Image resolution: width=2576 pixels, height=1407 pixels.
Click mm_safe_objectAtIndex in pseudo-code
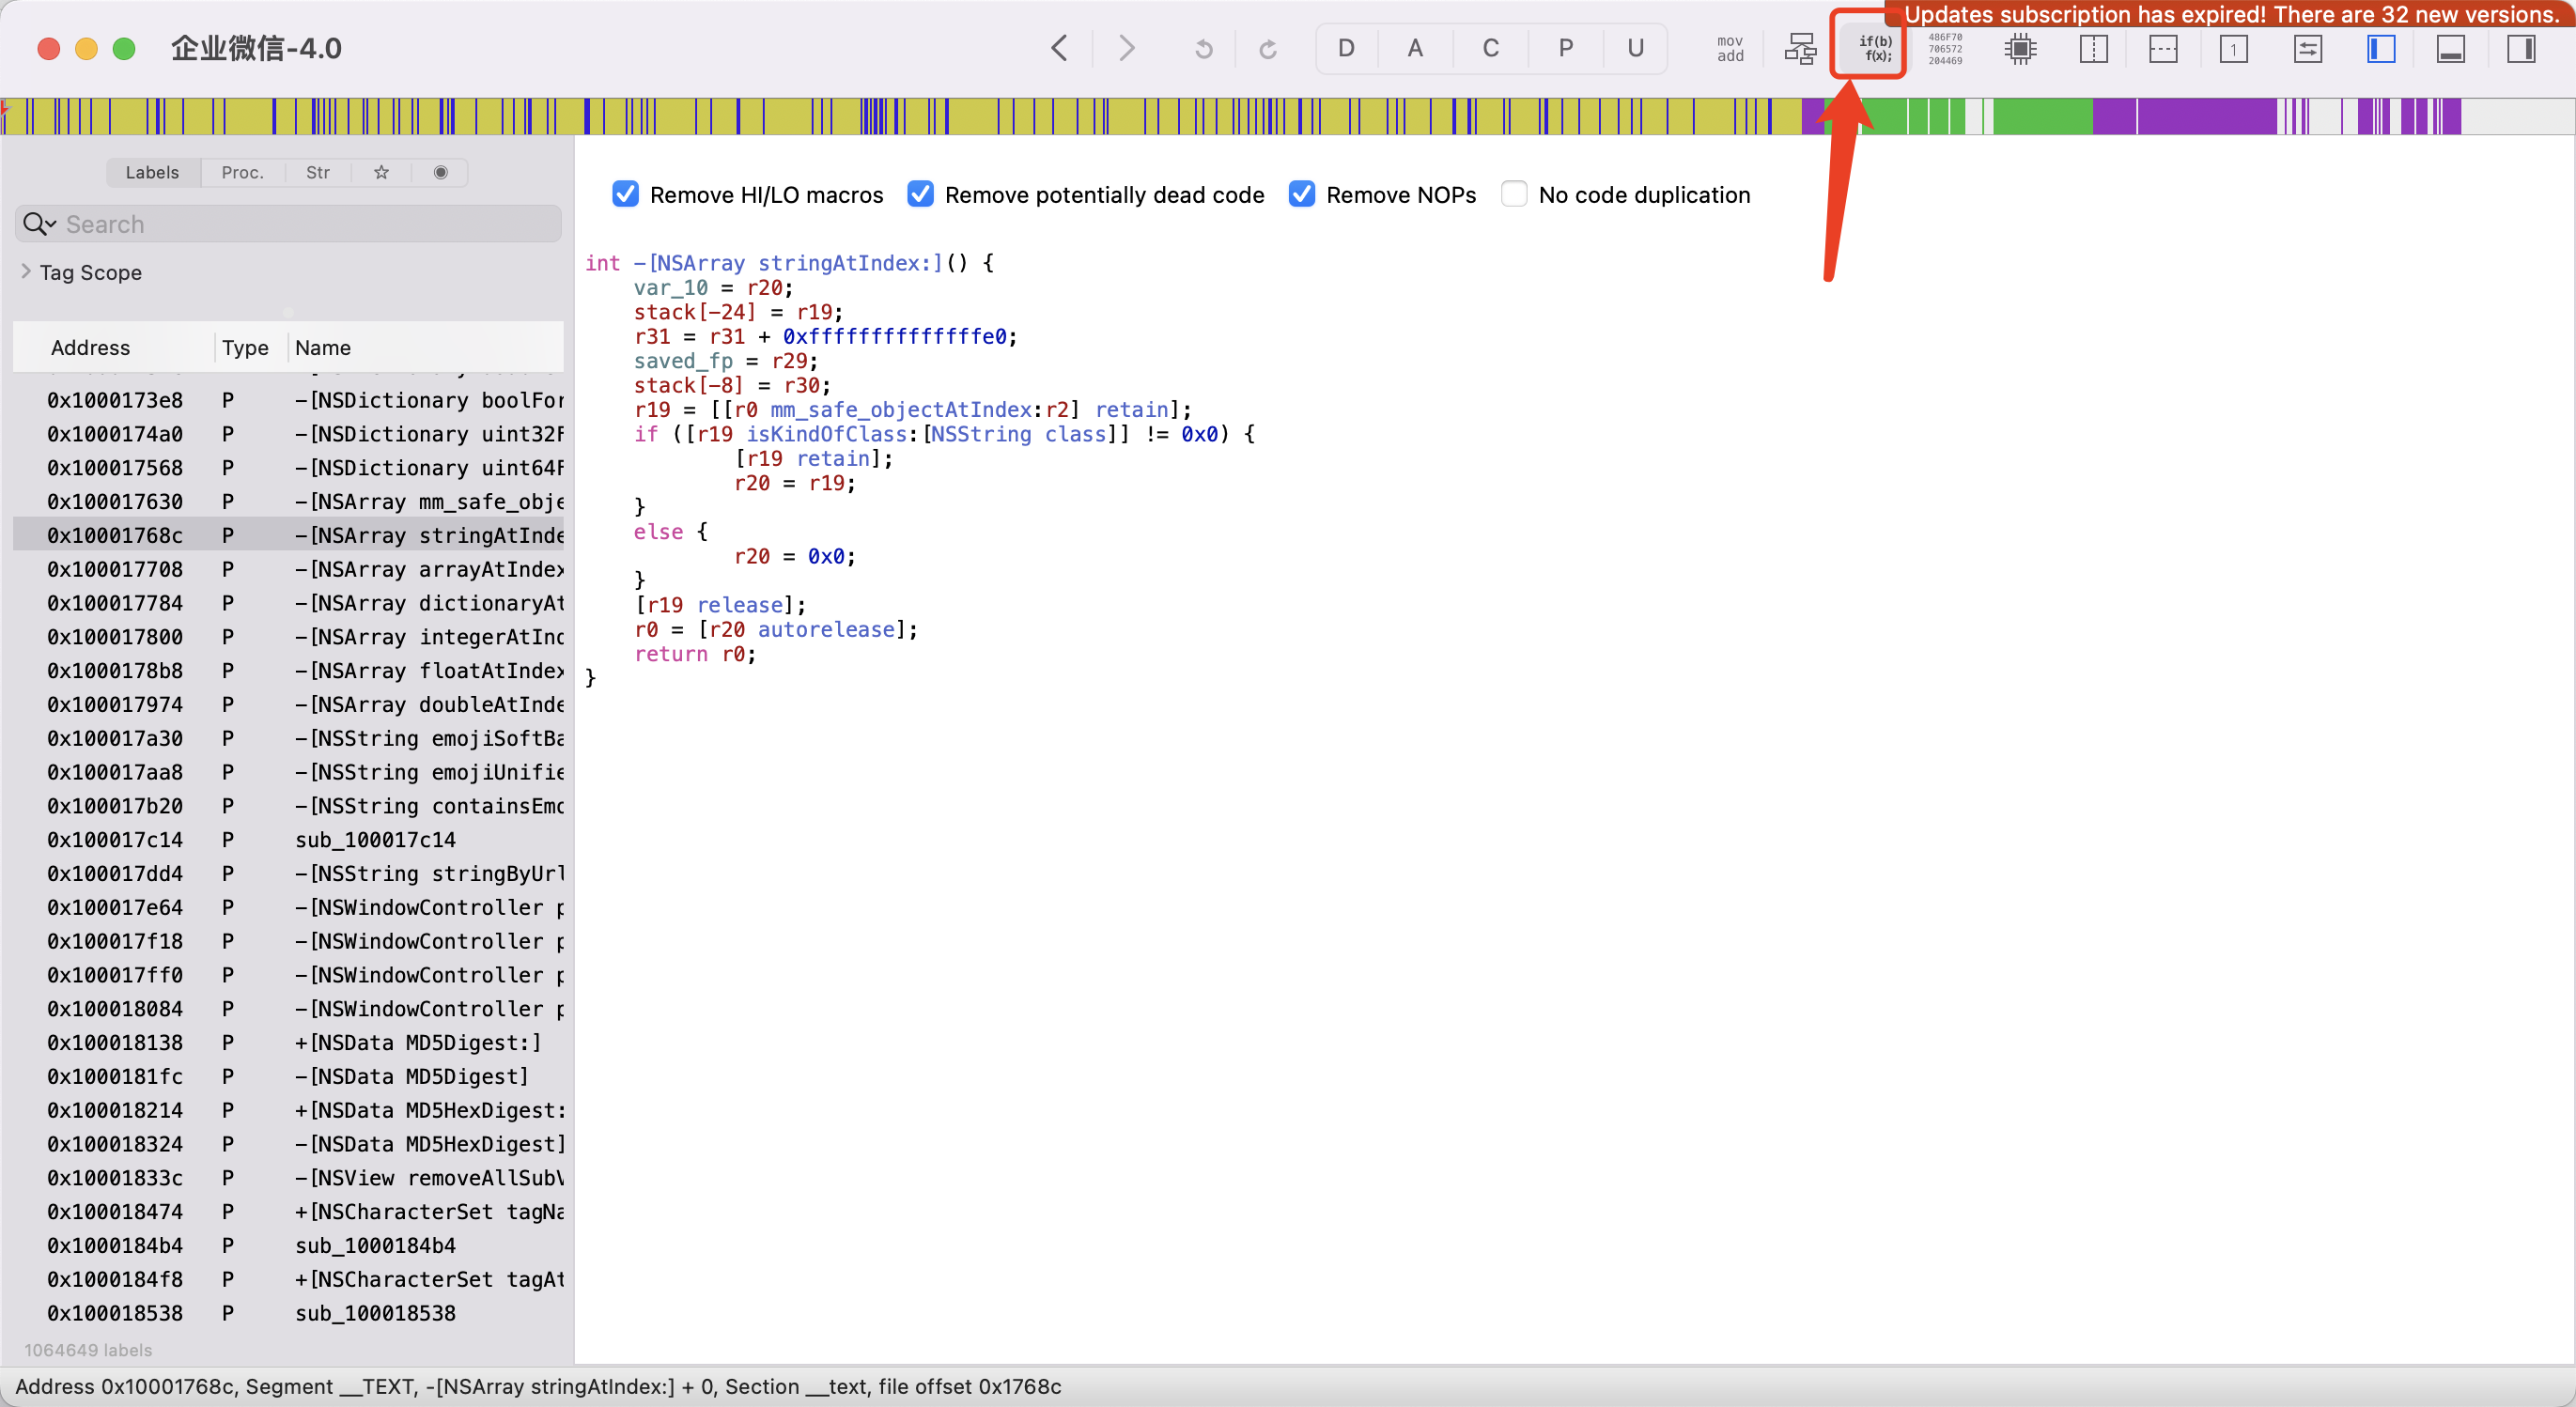pos(901,409)
